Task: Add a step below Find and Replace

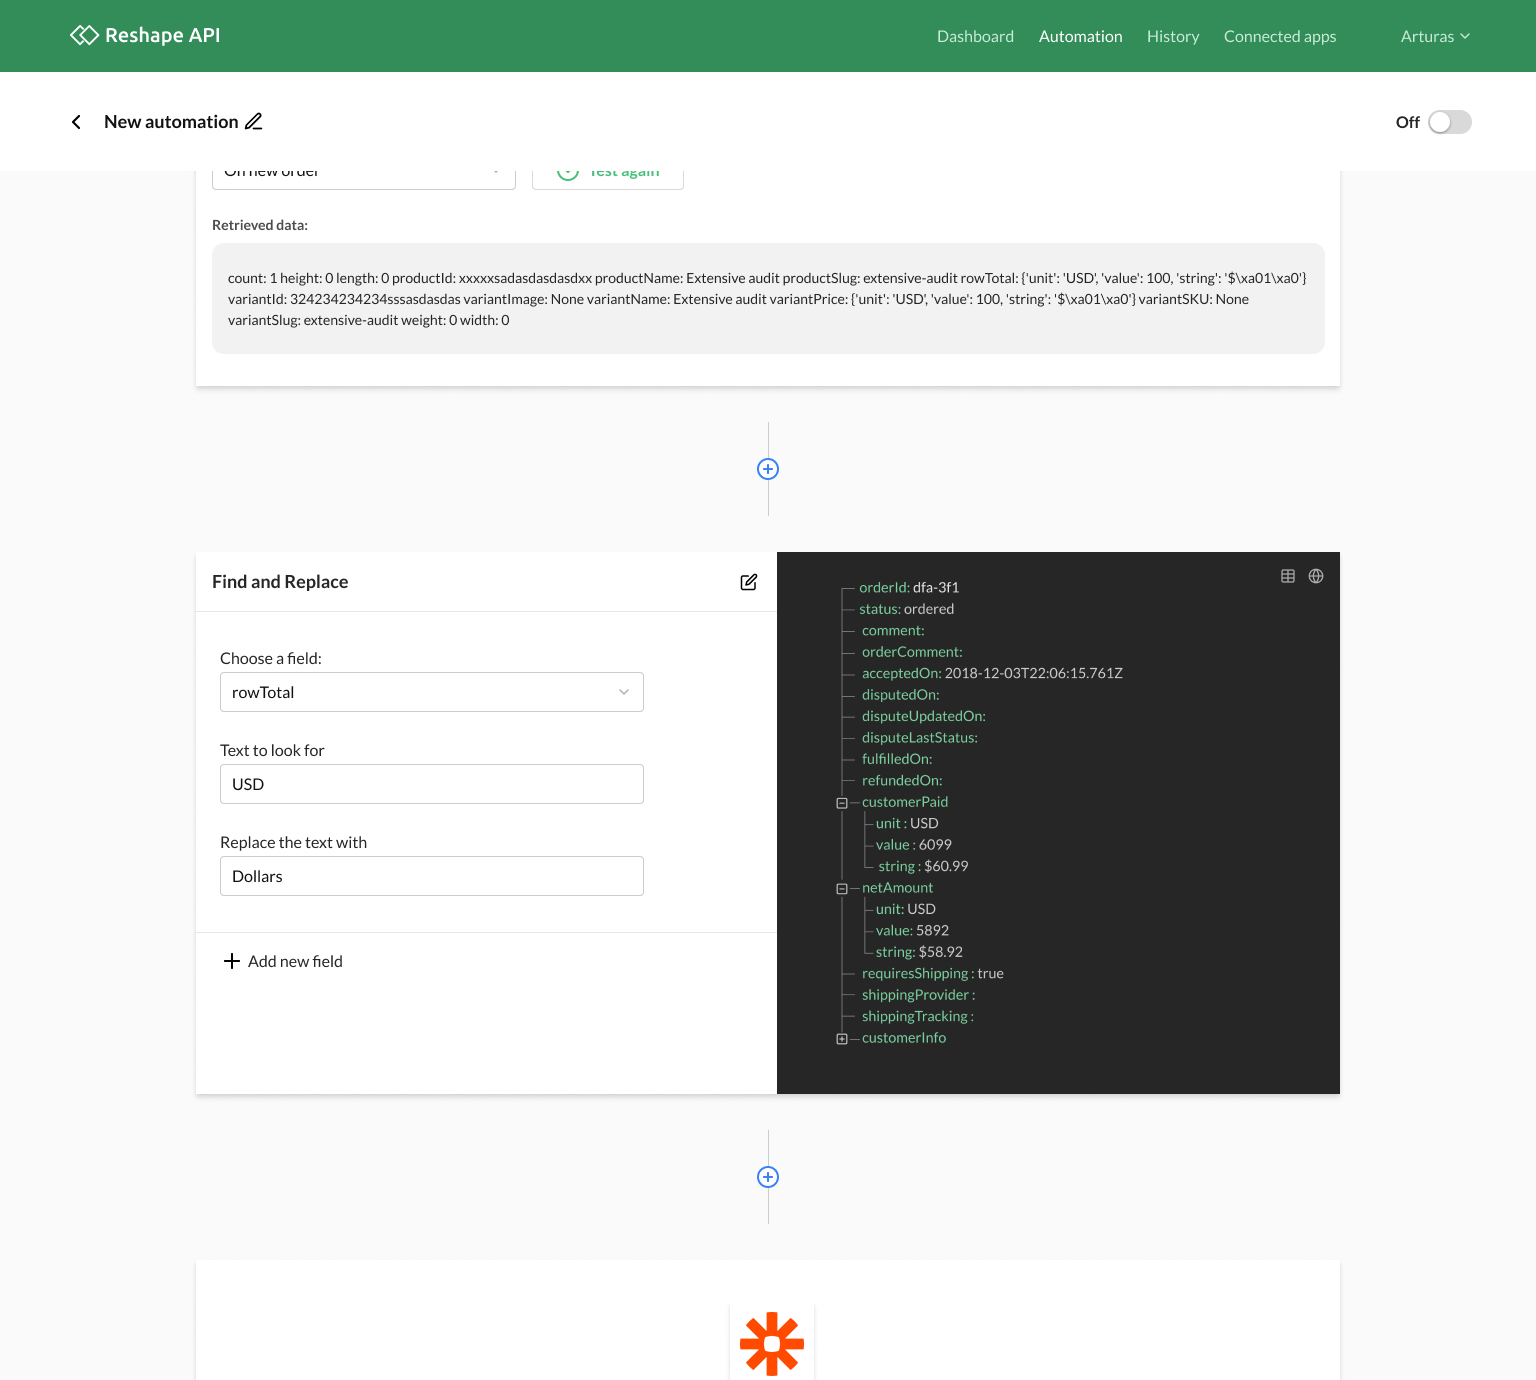Action: coord(768,1177)
